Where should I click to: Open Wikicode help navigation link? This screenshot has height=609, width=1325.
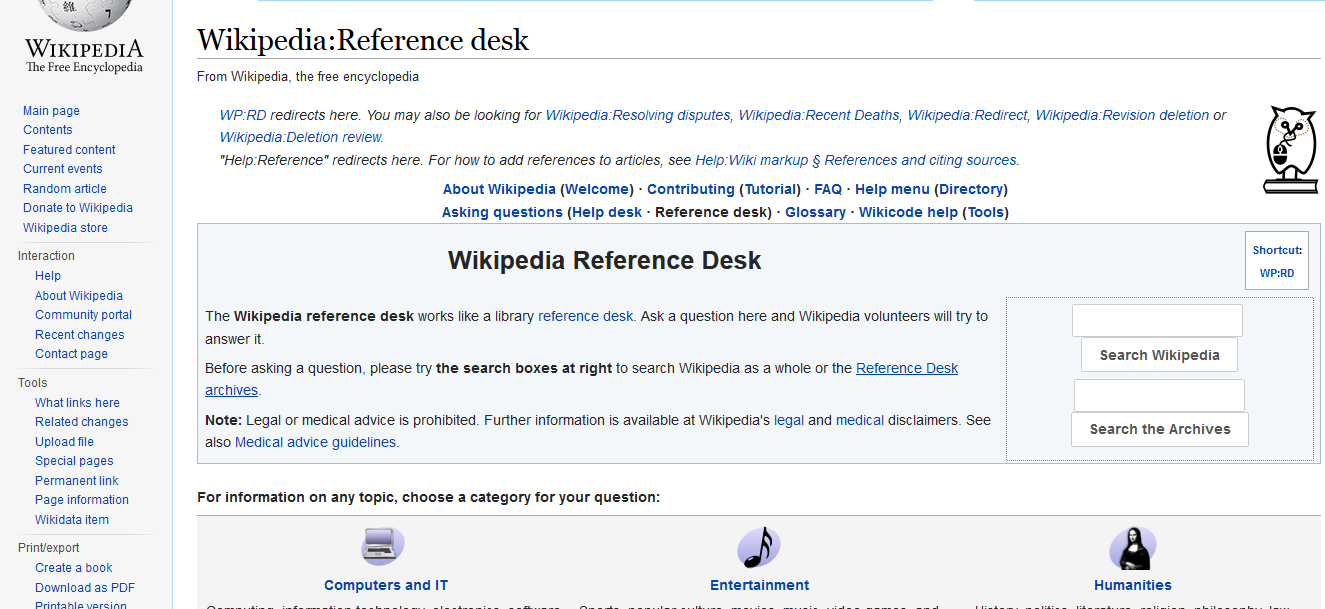pos(908,212)
